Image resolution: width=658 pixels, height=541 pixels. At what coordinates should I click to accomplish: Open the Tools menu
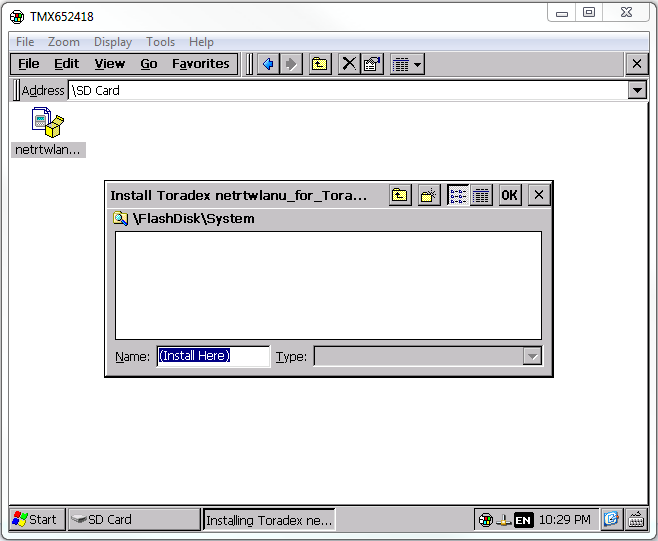pos(160,42)
